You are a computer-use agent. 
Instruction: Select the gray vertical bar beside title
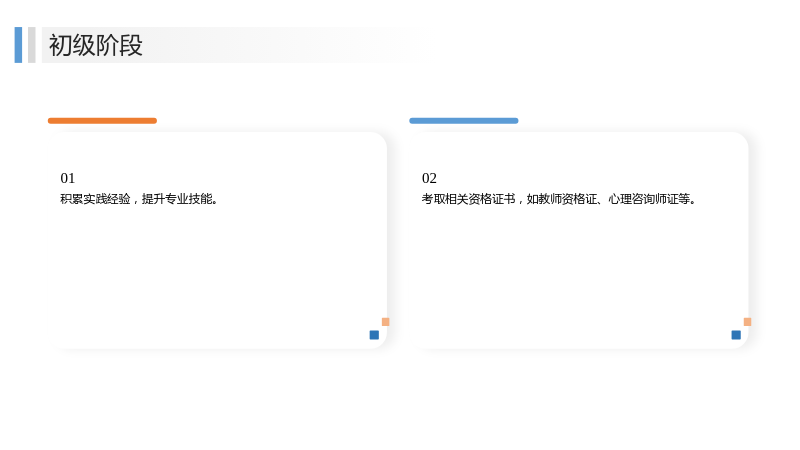pyautogui.click(x=32, y=45)
